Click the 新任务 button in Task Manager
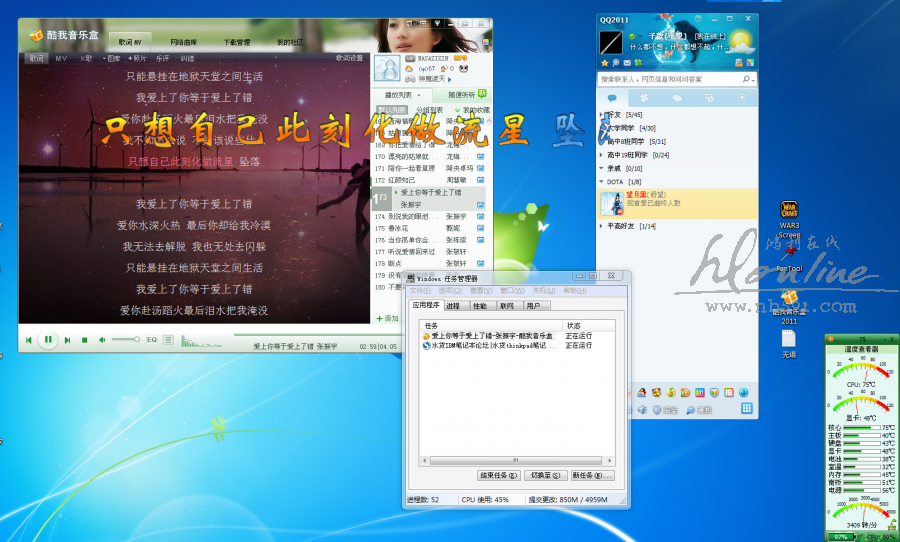Viewport: 900px width, 542px height. pyautogui.click(x=591, y=475)
